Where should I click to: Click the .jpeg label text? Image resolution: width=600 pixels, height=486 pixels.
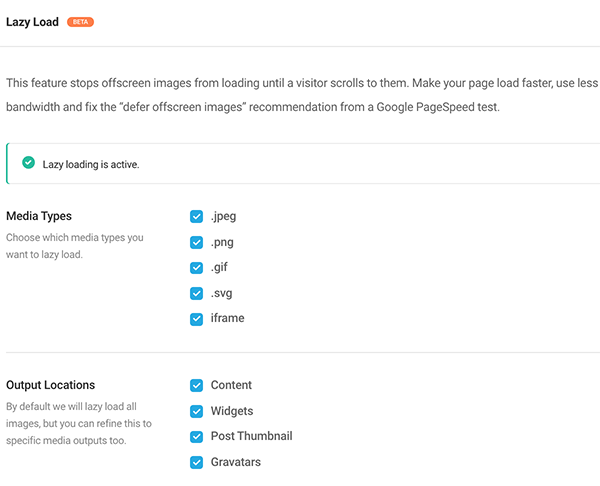click(223, 216)
